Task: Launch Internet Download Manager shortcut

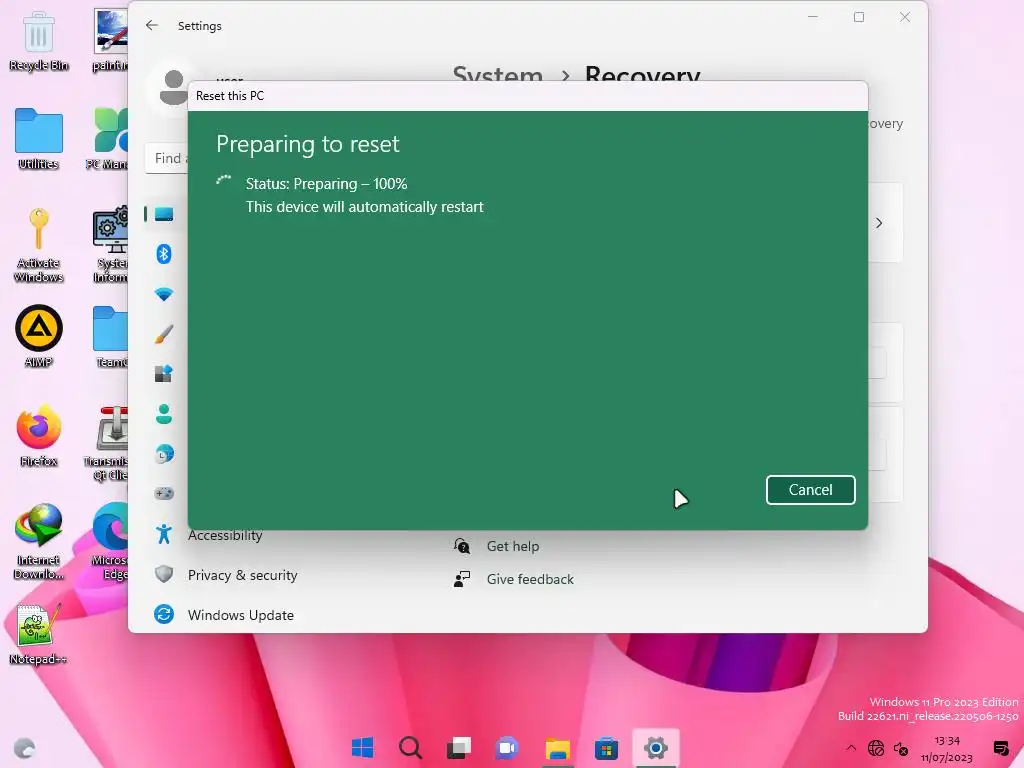Action: coord(39,541)
